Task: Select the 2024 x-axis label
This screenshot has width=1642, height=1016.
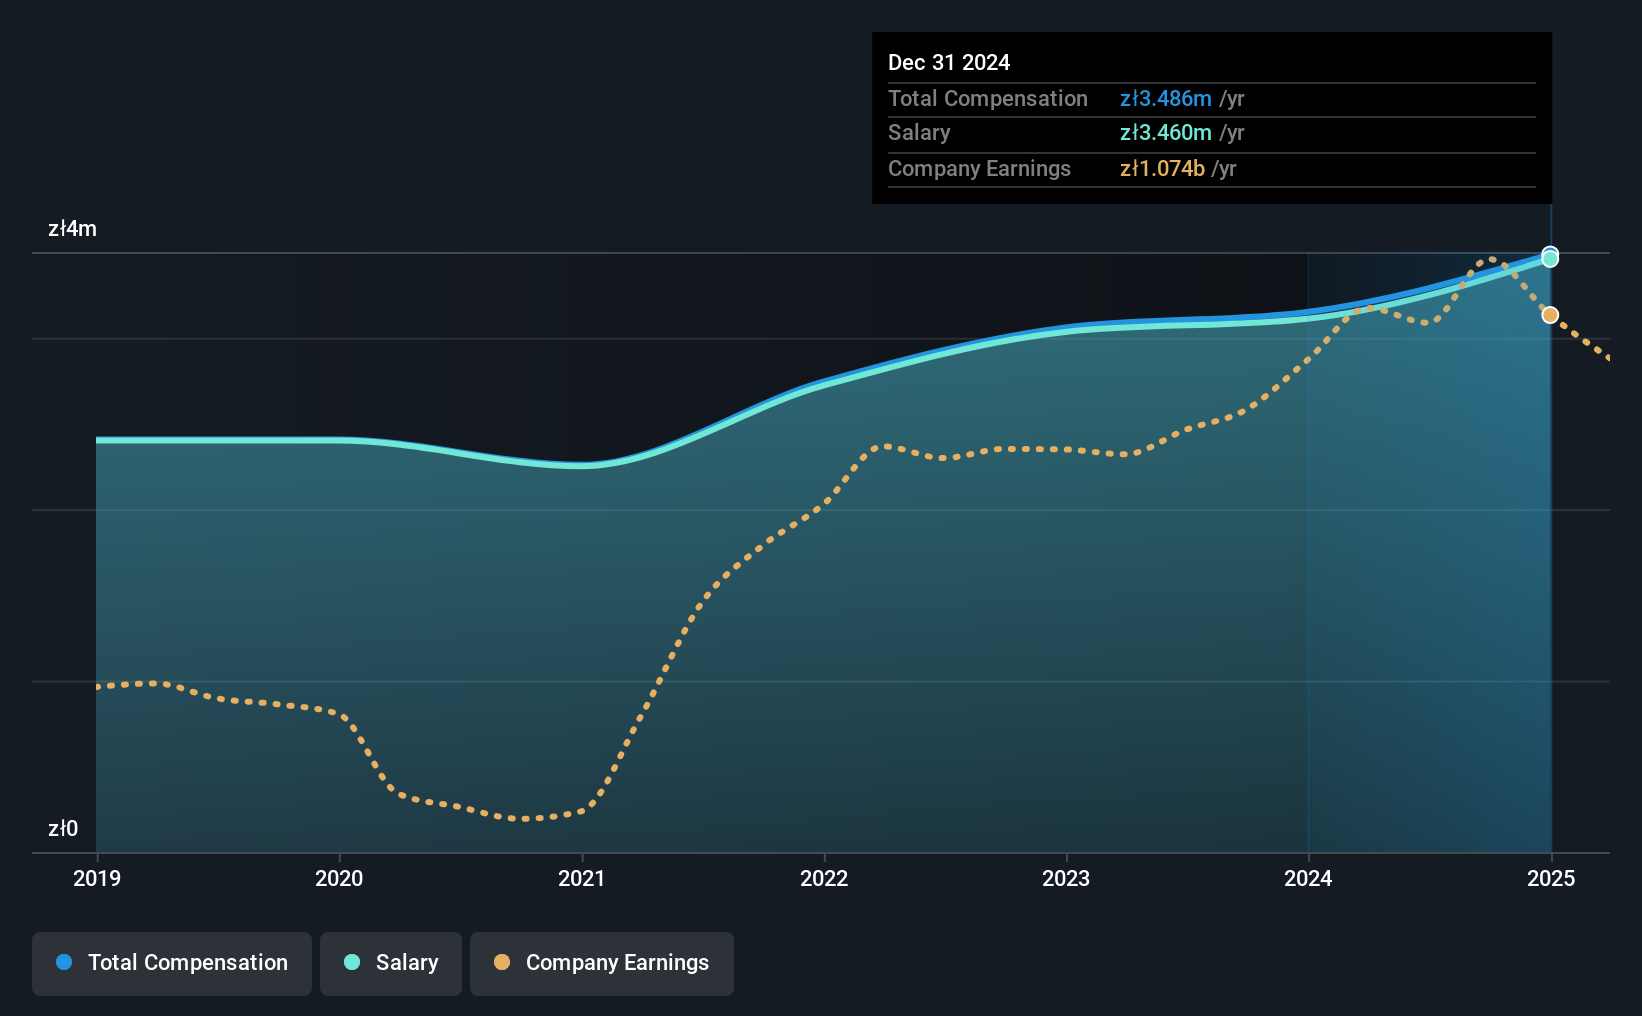Action: coord(1308,878)
